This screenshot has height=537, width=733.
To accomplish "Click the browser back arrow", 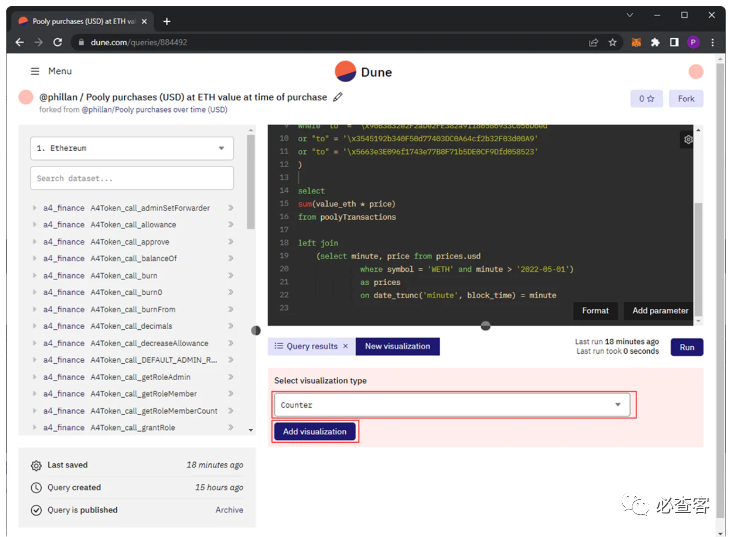I will pyautogui.click(x=20, y=42).
